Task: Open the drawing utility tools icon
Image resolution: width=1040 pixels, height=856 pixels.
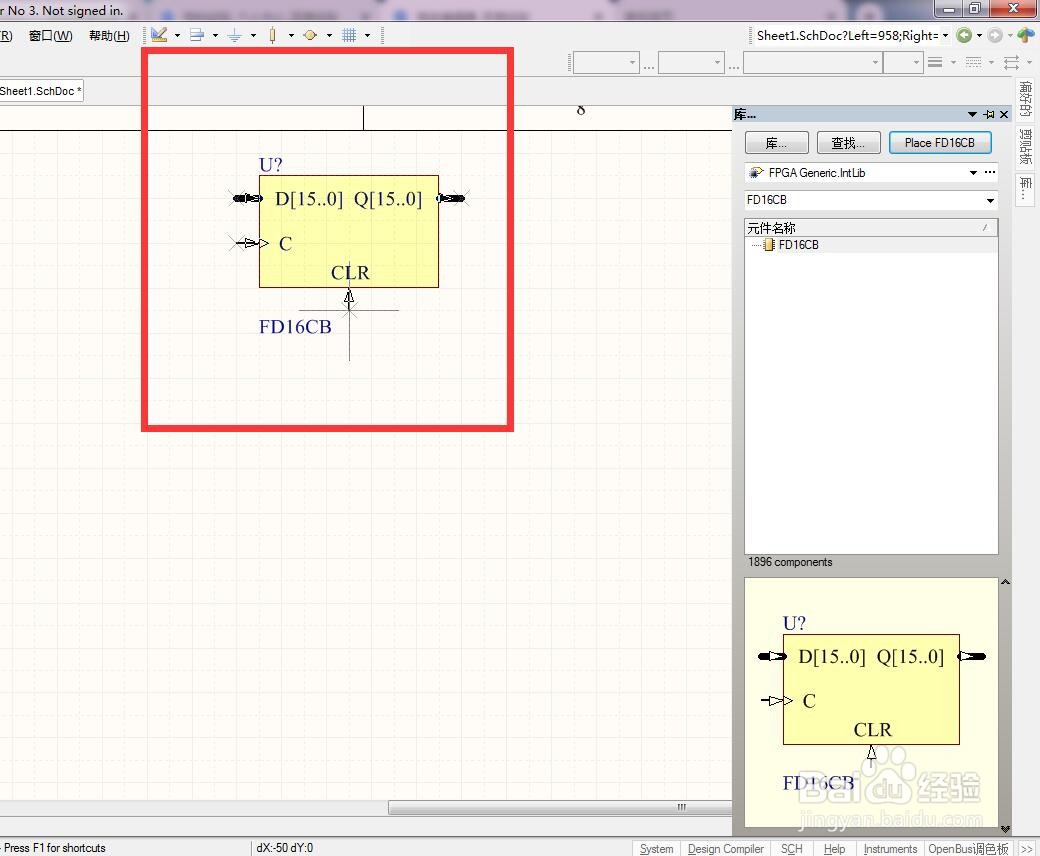Action: [159, 35]
